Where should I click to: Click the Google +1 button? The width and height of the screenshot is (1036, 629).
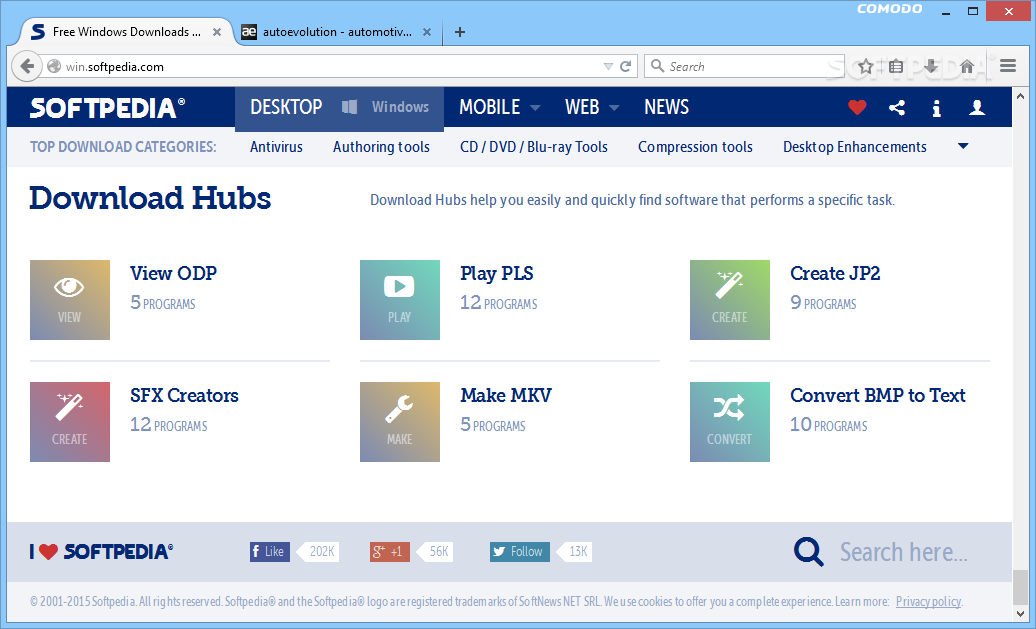pos(390,552)
